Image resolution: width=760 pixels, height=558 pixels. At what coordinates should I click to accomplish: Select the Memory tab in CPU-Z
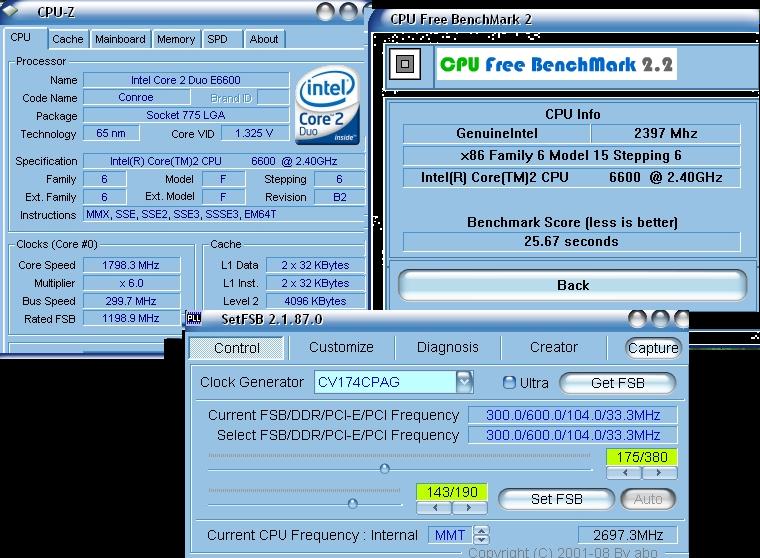pos(176,39)
